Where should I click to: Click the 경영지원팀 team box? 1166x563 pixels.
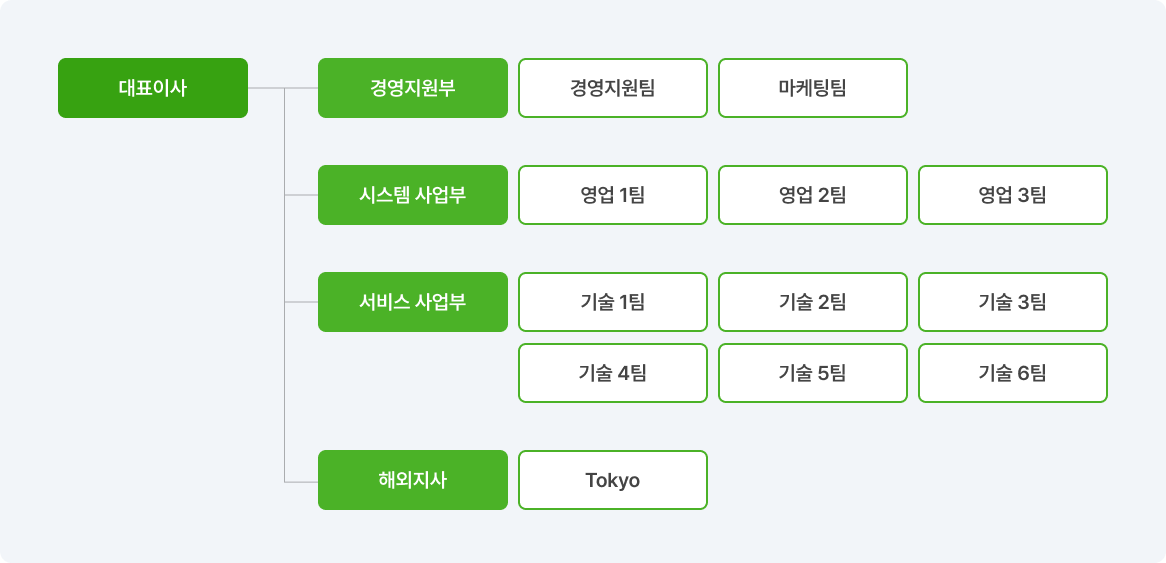pyautogui.click(x=613, y=88)
